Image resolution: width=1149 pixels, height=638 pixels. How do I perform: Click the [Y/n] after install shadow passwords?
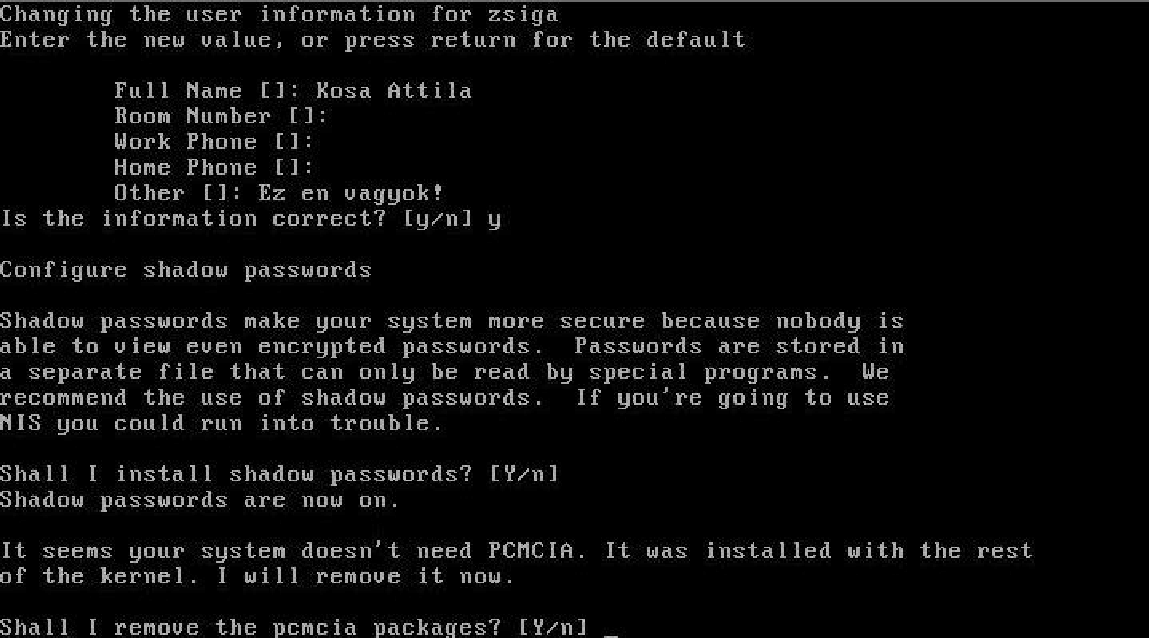coord(523,474)
